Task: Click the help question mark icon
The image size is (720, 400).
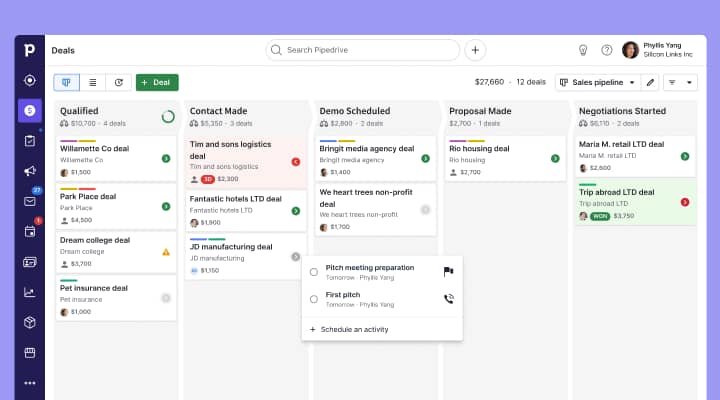Action: tap(606, 50)
